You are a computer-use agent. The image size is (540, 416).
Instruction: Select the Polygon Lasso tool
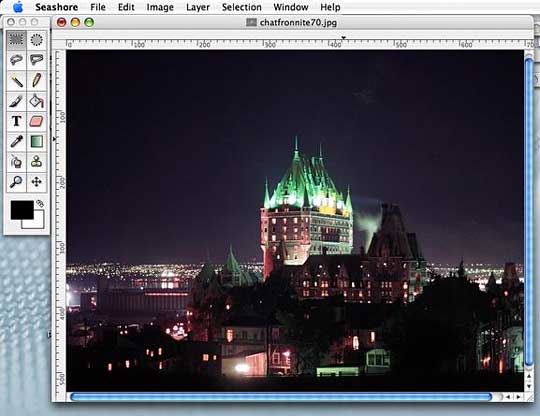pyautogui.click(x=37, y=60)
